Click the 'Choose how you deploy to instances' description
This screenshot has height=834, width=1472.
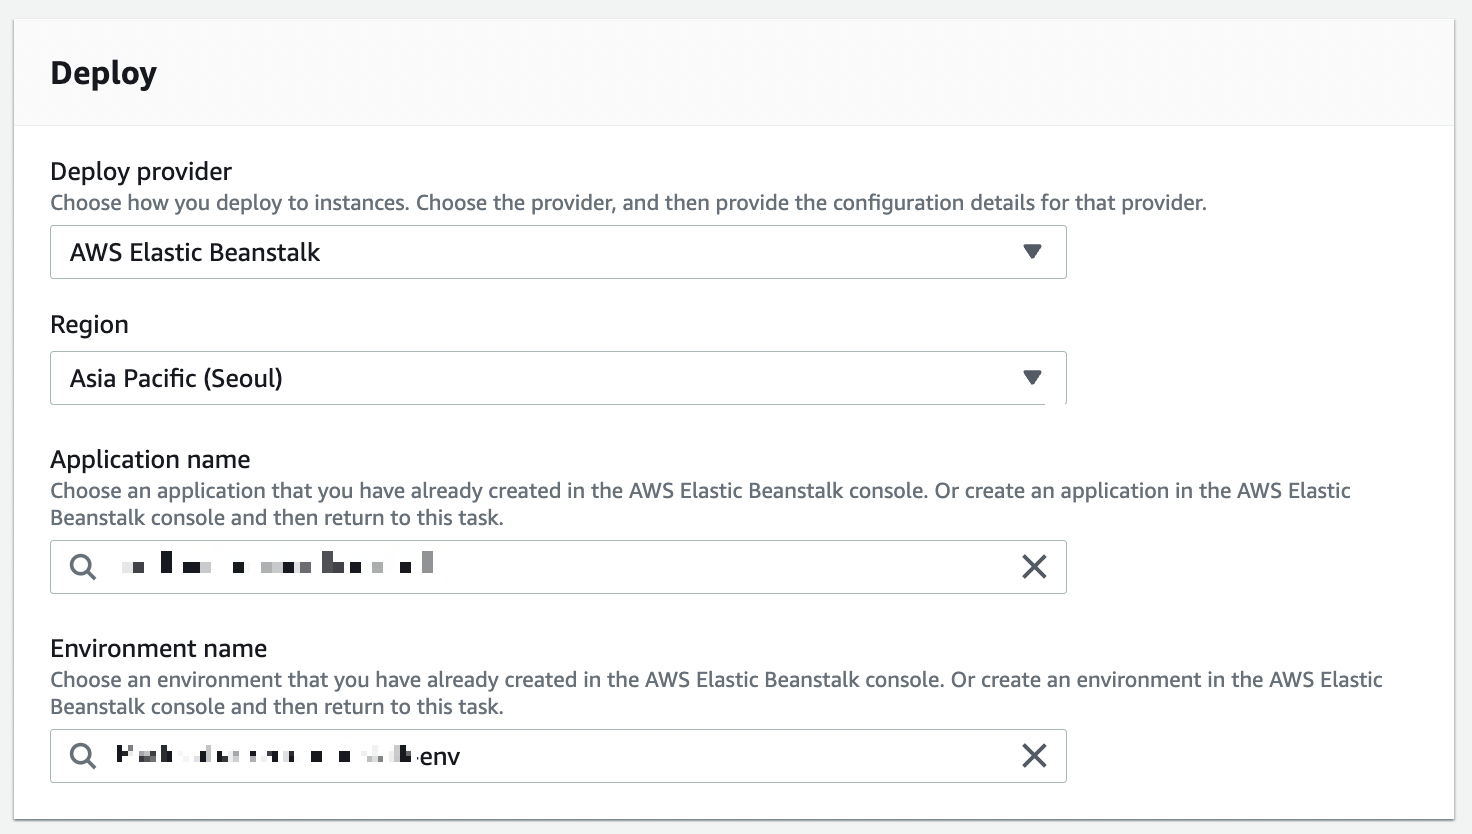pyautogui.click(x=628, y=203)
